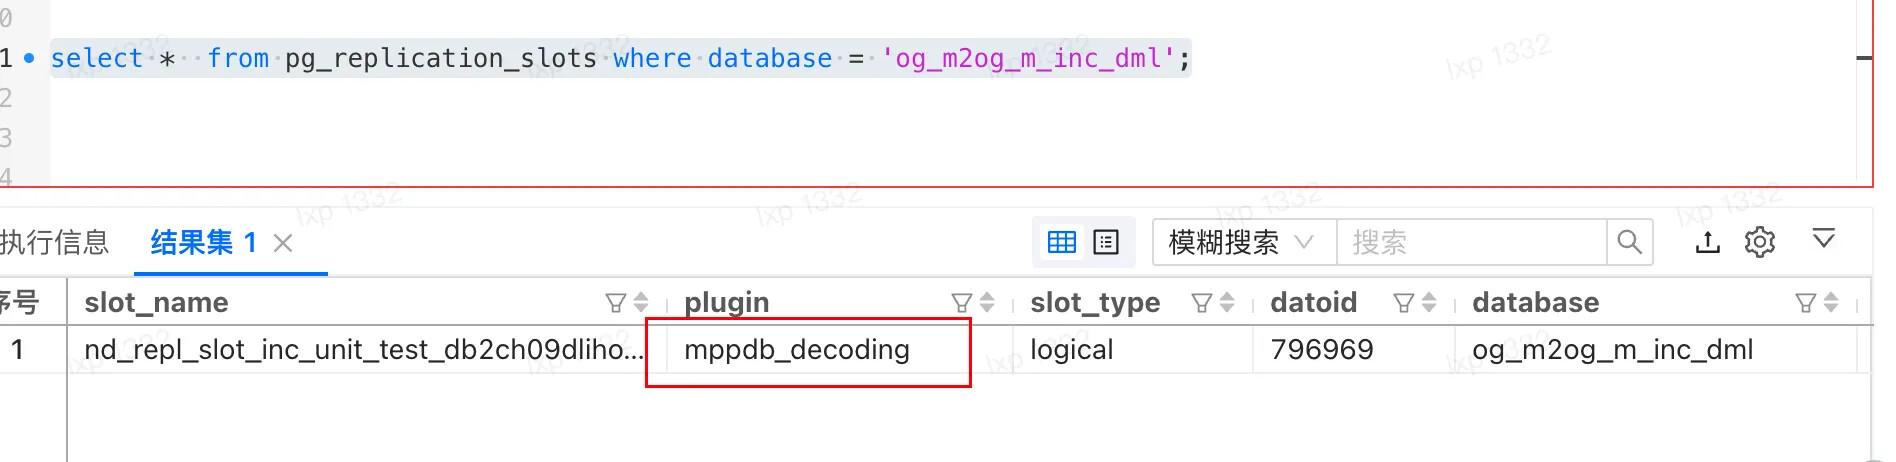Image resolution: width=1896 pixels, height=462 pixels.
Task: Sort the database column
Action: (x=1831, y=303)
